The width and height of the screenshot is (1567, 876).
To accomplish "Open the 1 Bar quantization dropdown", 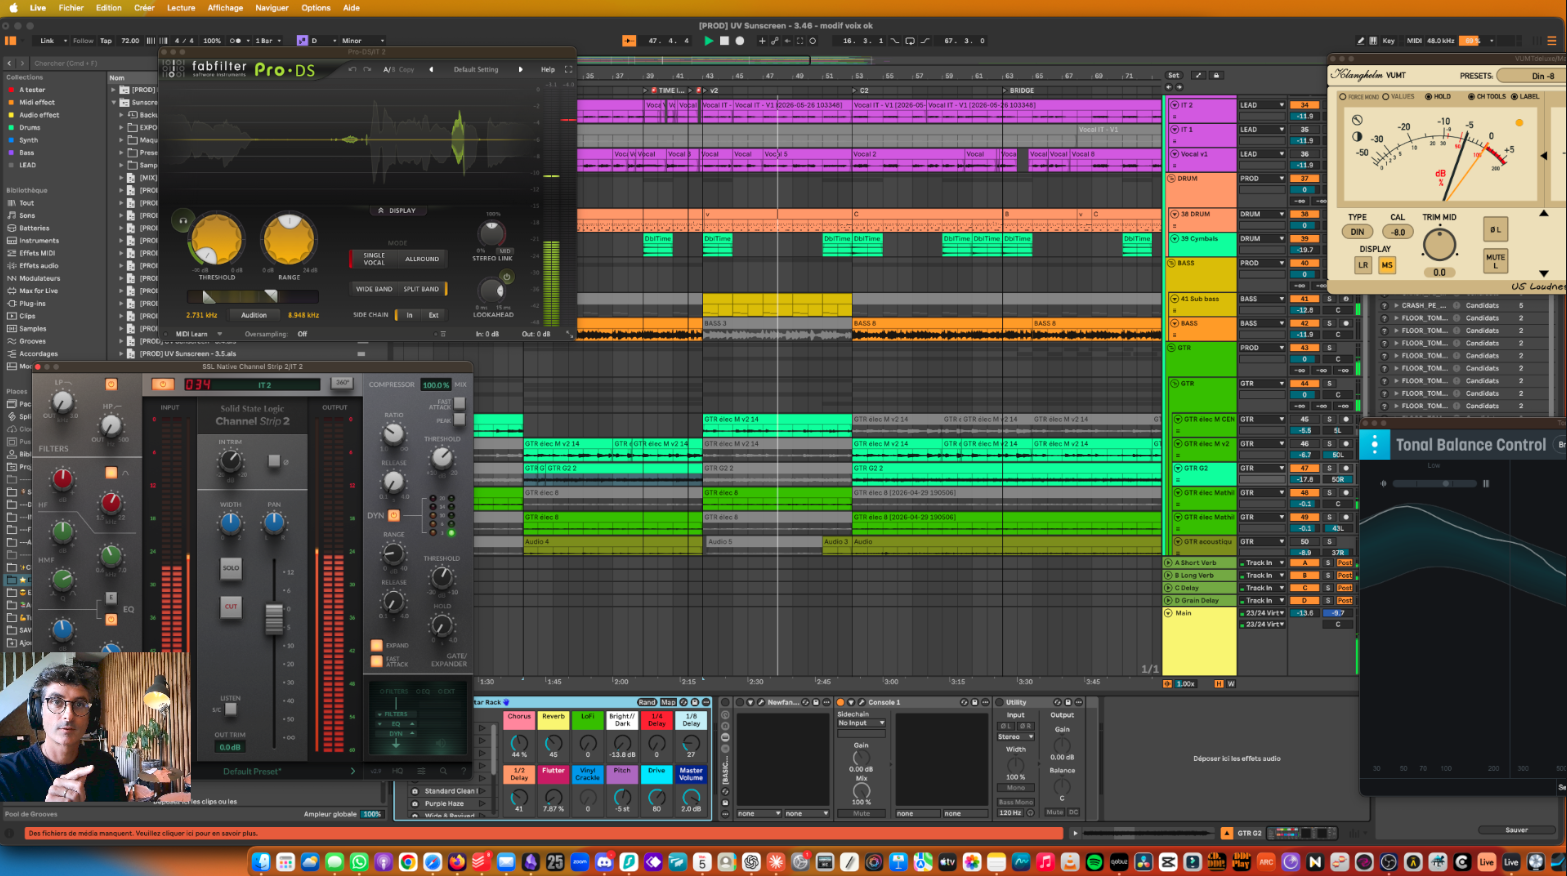I will pyautogui.click(x=267, y=41).
